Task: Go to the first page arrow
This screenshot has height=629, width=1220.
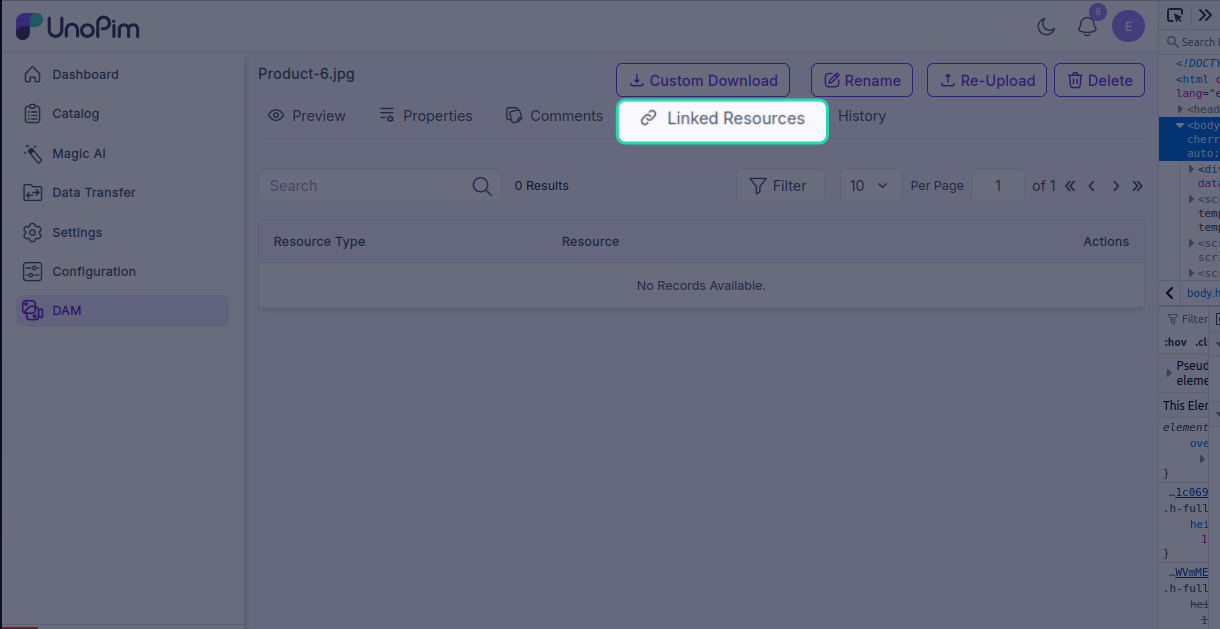Action: (x=1070, y=186)
